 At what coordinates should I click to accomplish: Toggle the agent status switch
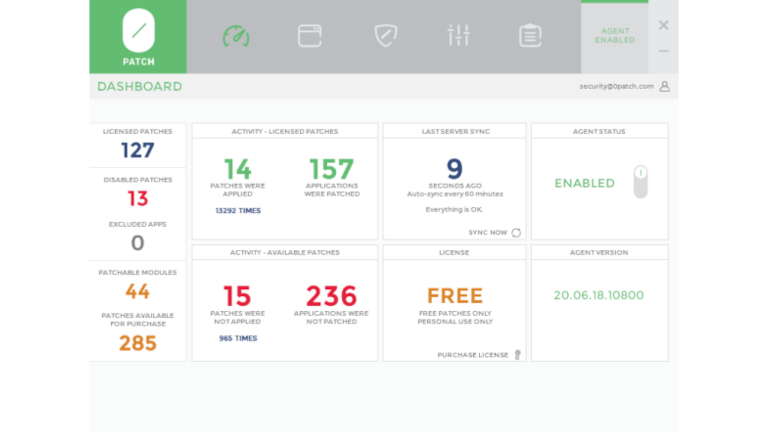[641, 182]
